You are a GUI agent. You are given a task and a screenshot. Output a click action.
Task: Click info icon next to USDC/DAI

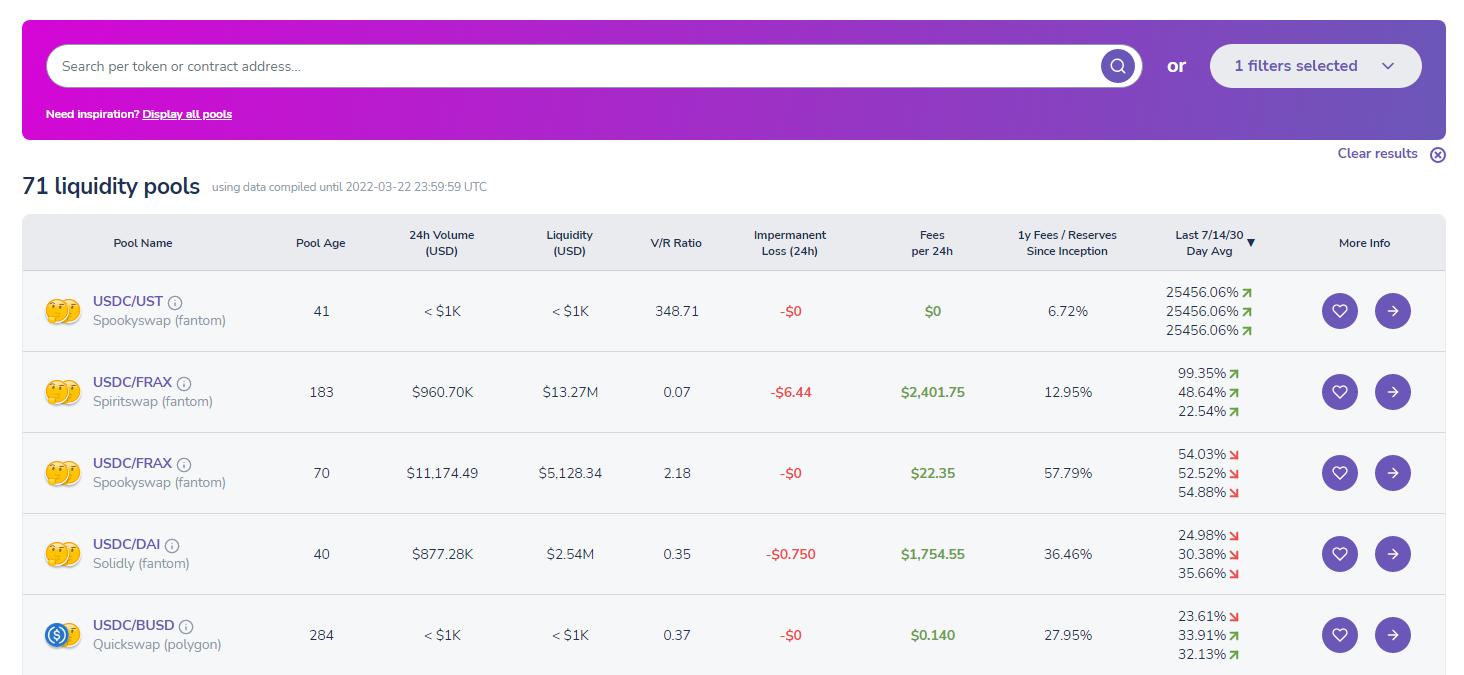[172, 546]
